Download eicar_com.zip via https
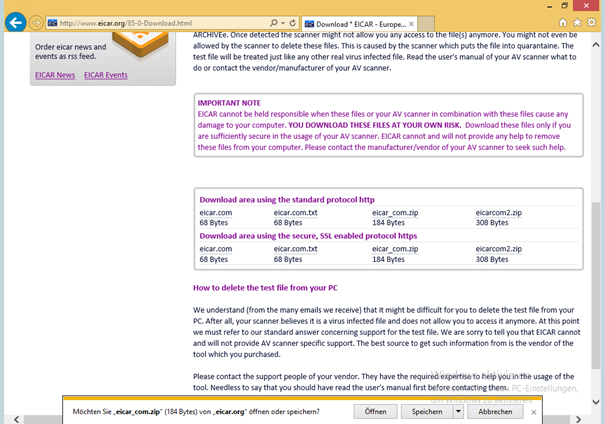Screen dimensions: 605x424 [x=395, y=249]
